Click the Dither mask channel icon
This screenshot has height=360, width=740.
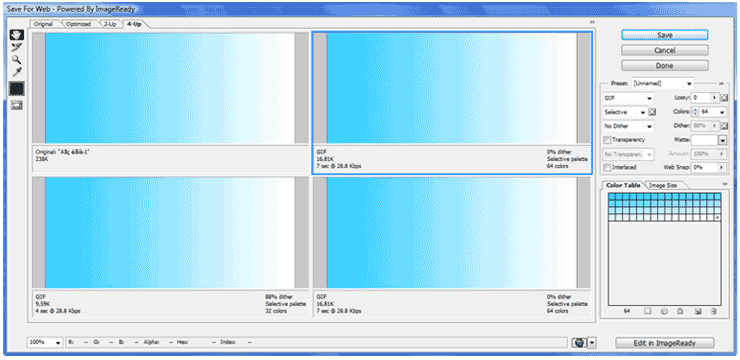[x=724, y=126]
